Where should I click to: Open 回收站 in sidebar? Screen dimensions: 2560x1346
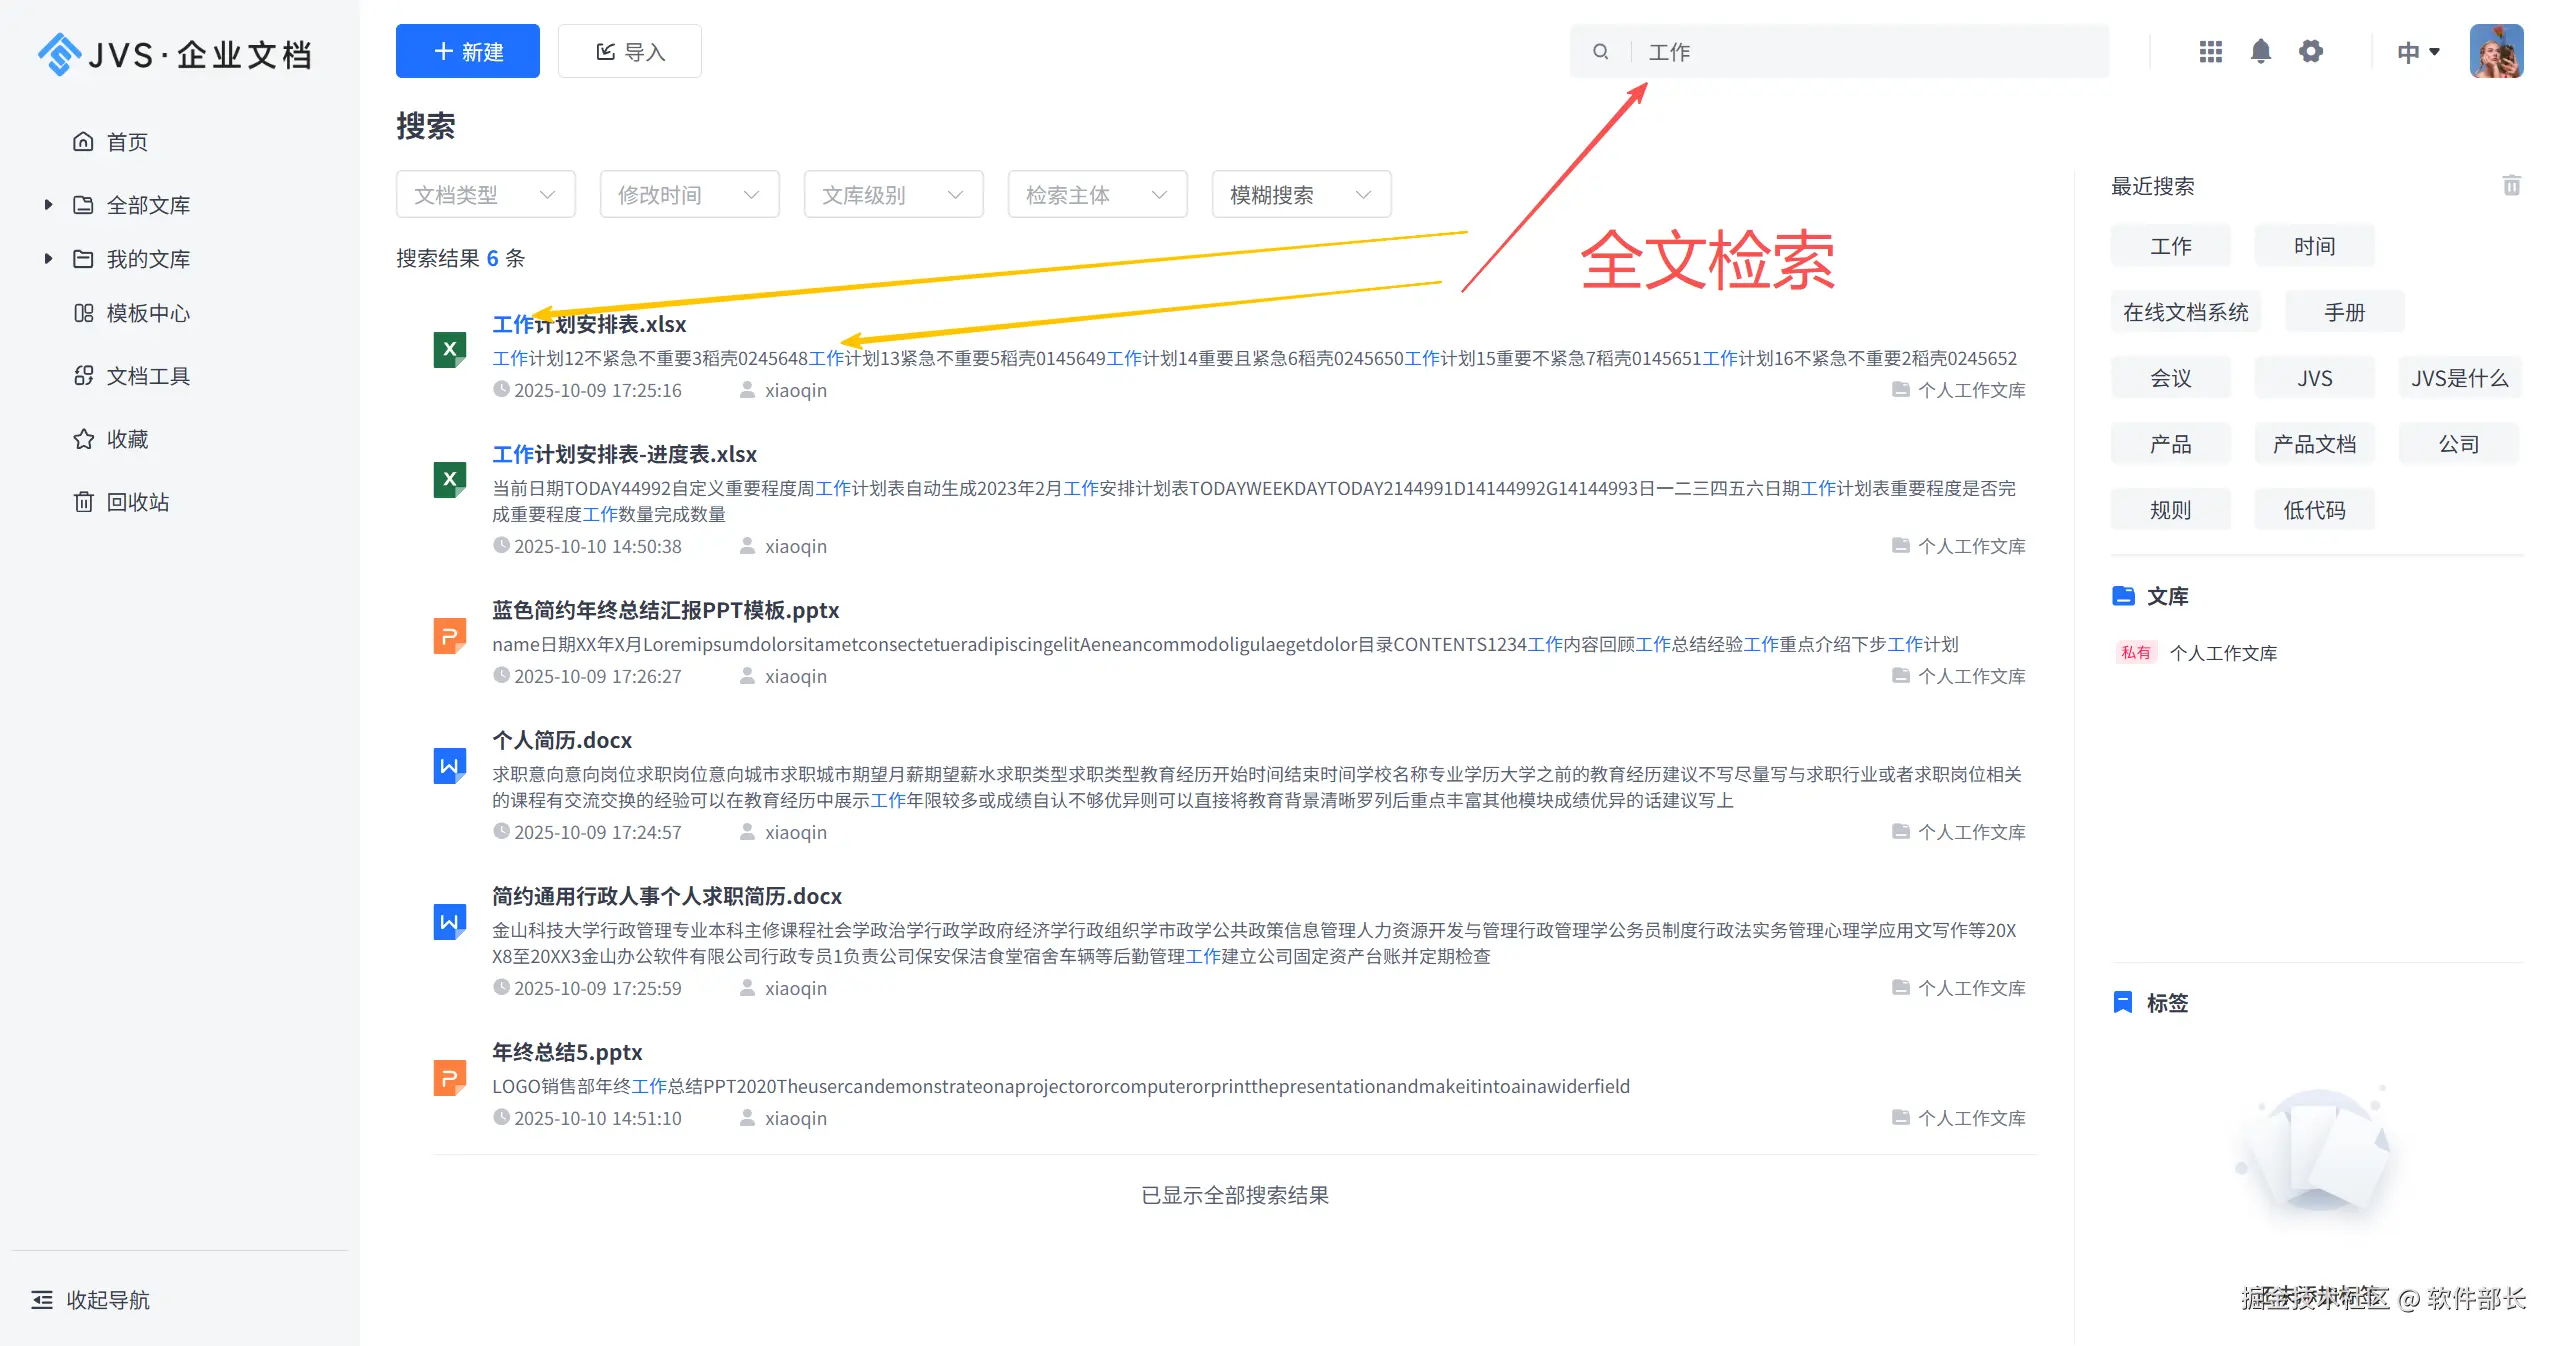(137, 502)
